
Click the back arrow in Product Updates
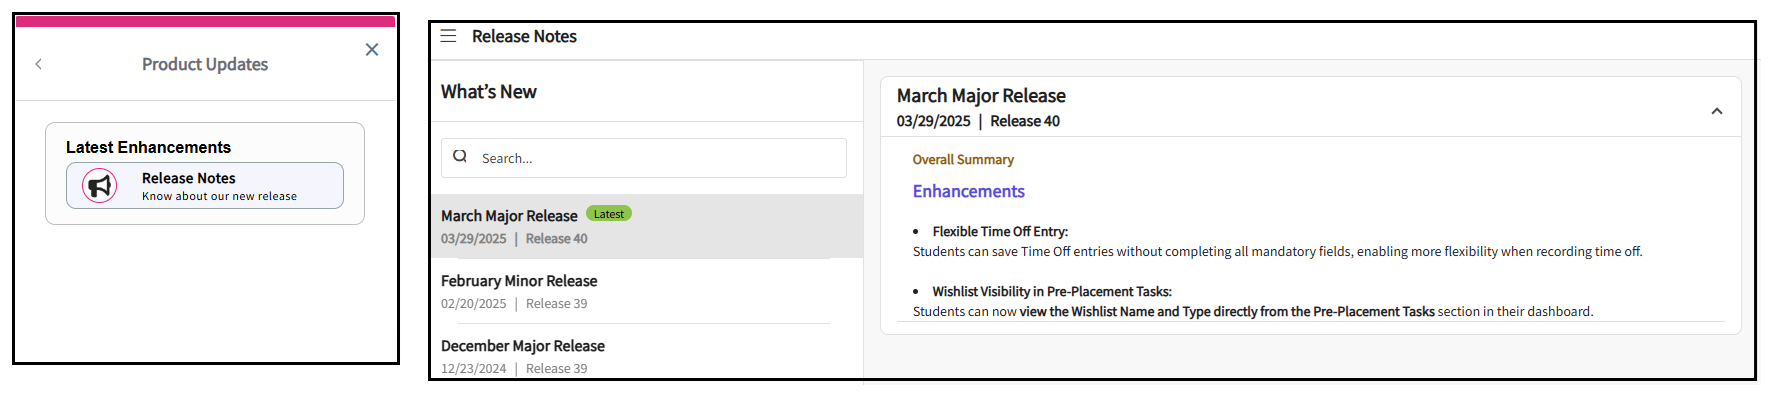tap(38, 64)
